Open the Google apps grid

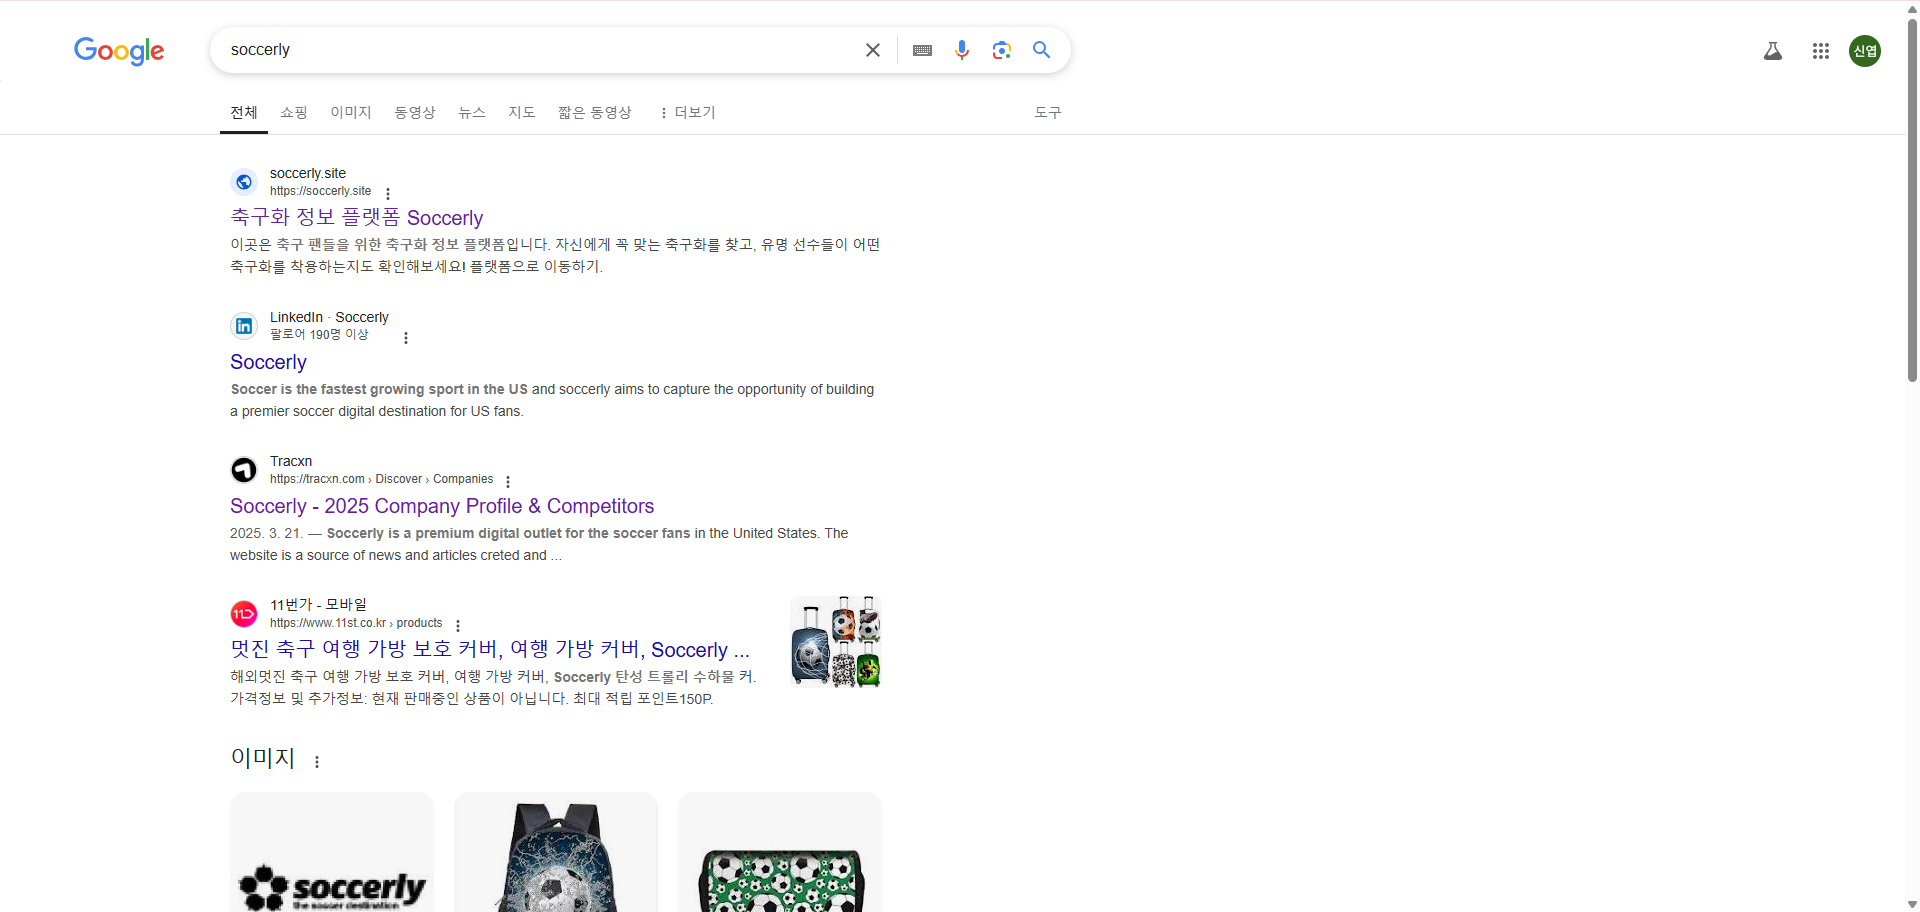[x=1821, y=51]
